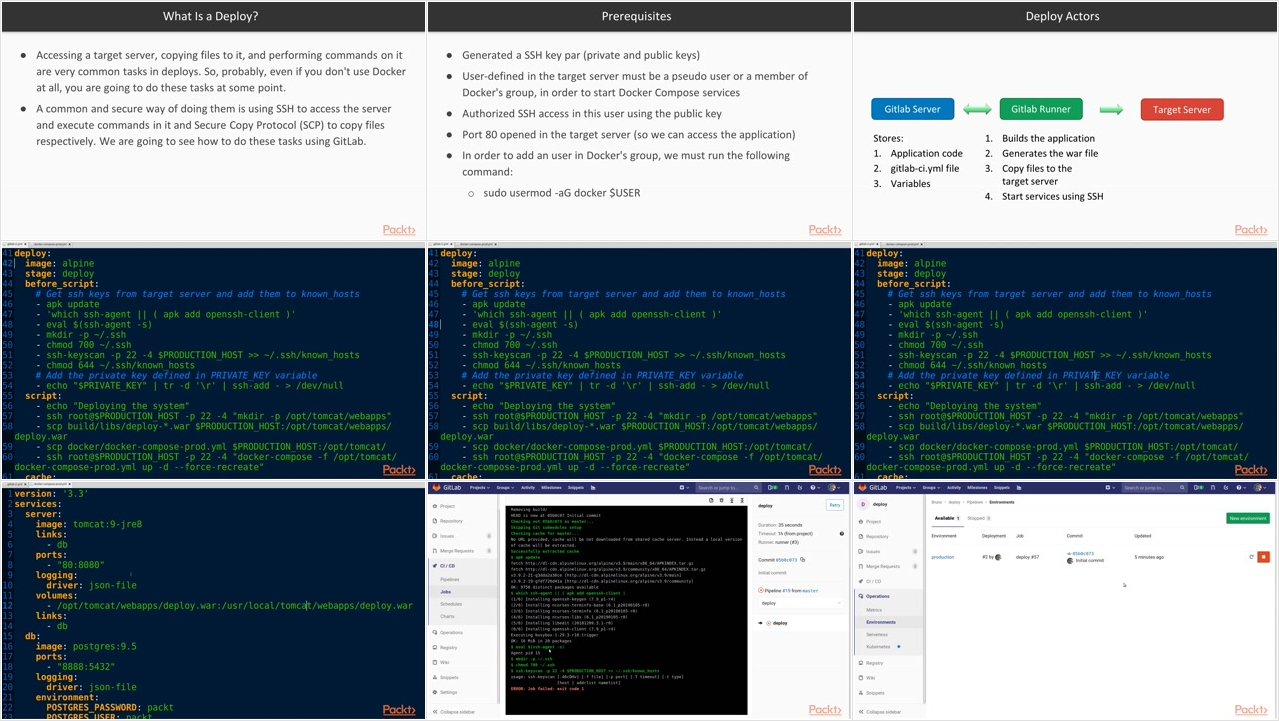Open To-Do list icon in Environments window navbar
Image resolution: width=1279 pixels, height=721 pixels.
pos(1226,487)
